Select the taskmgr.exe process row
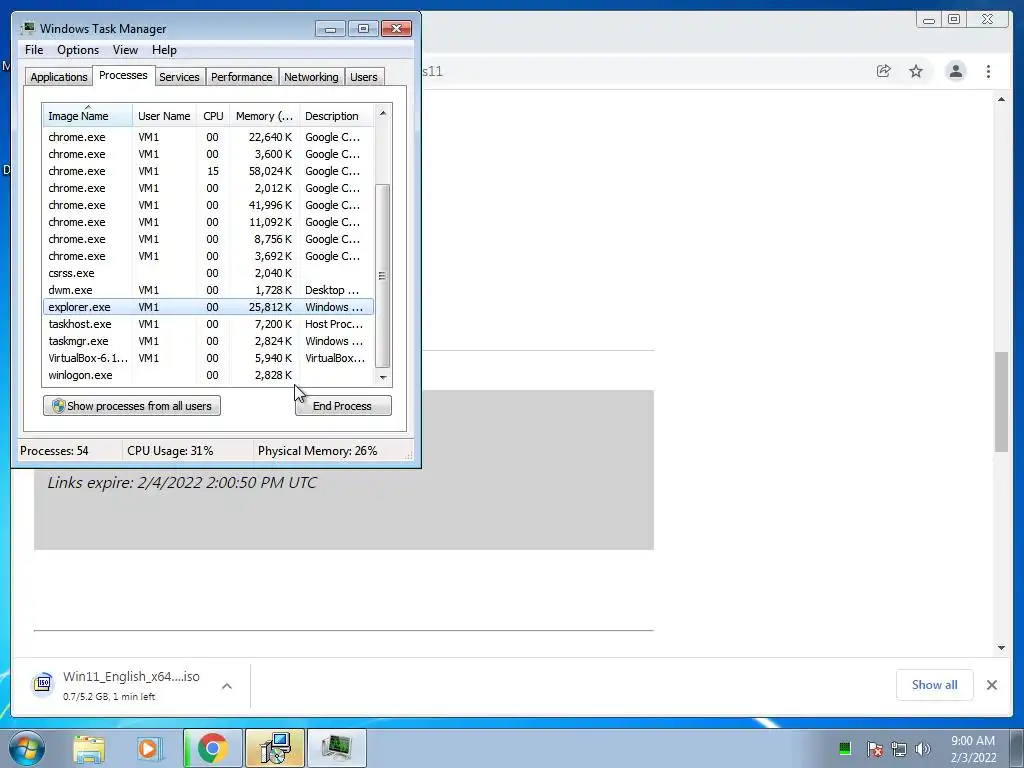 coord(208,341)
